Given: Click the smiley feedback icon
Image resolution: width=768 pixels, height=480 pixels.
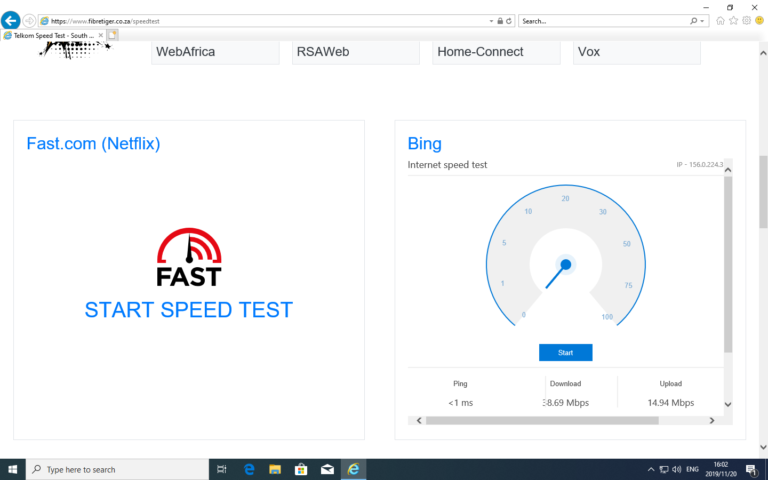Looking at the screenshot, I should click(x=760, y=21).
